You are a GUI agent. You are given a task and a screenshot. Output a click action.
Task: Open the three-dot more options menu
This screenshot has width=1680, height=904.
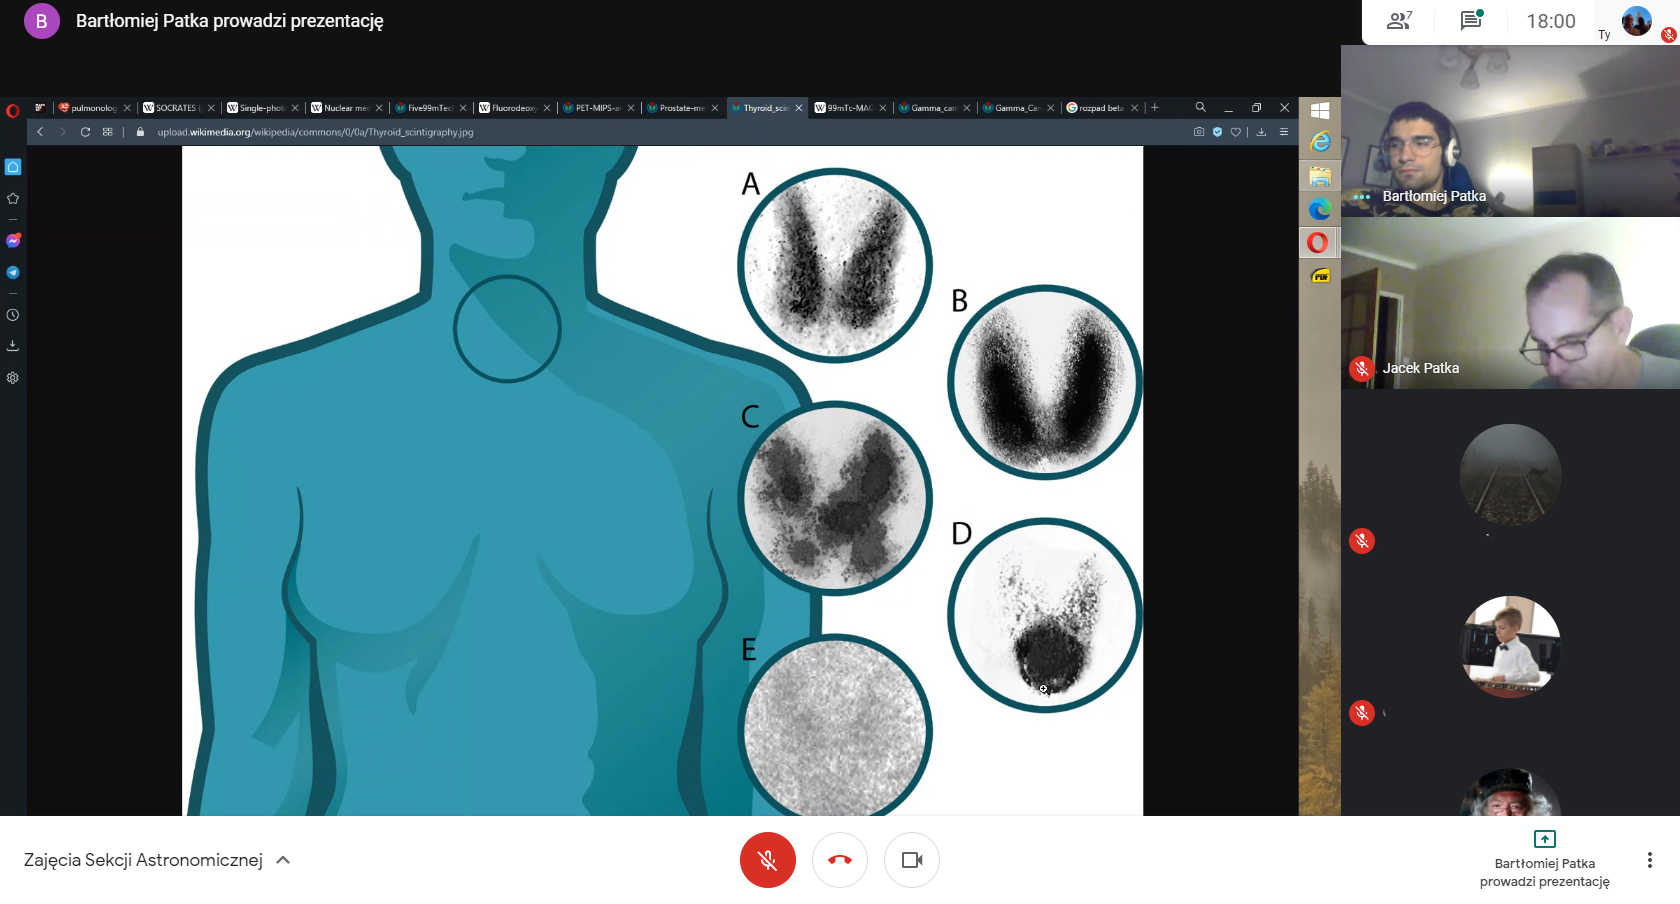[x=1649, y=860]
